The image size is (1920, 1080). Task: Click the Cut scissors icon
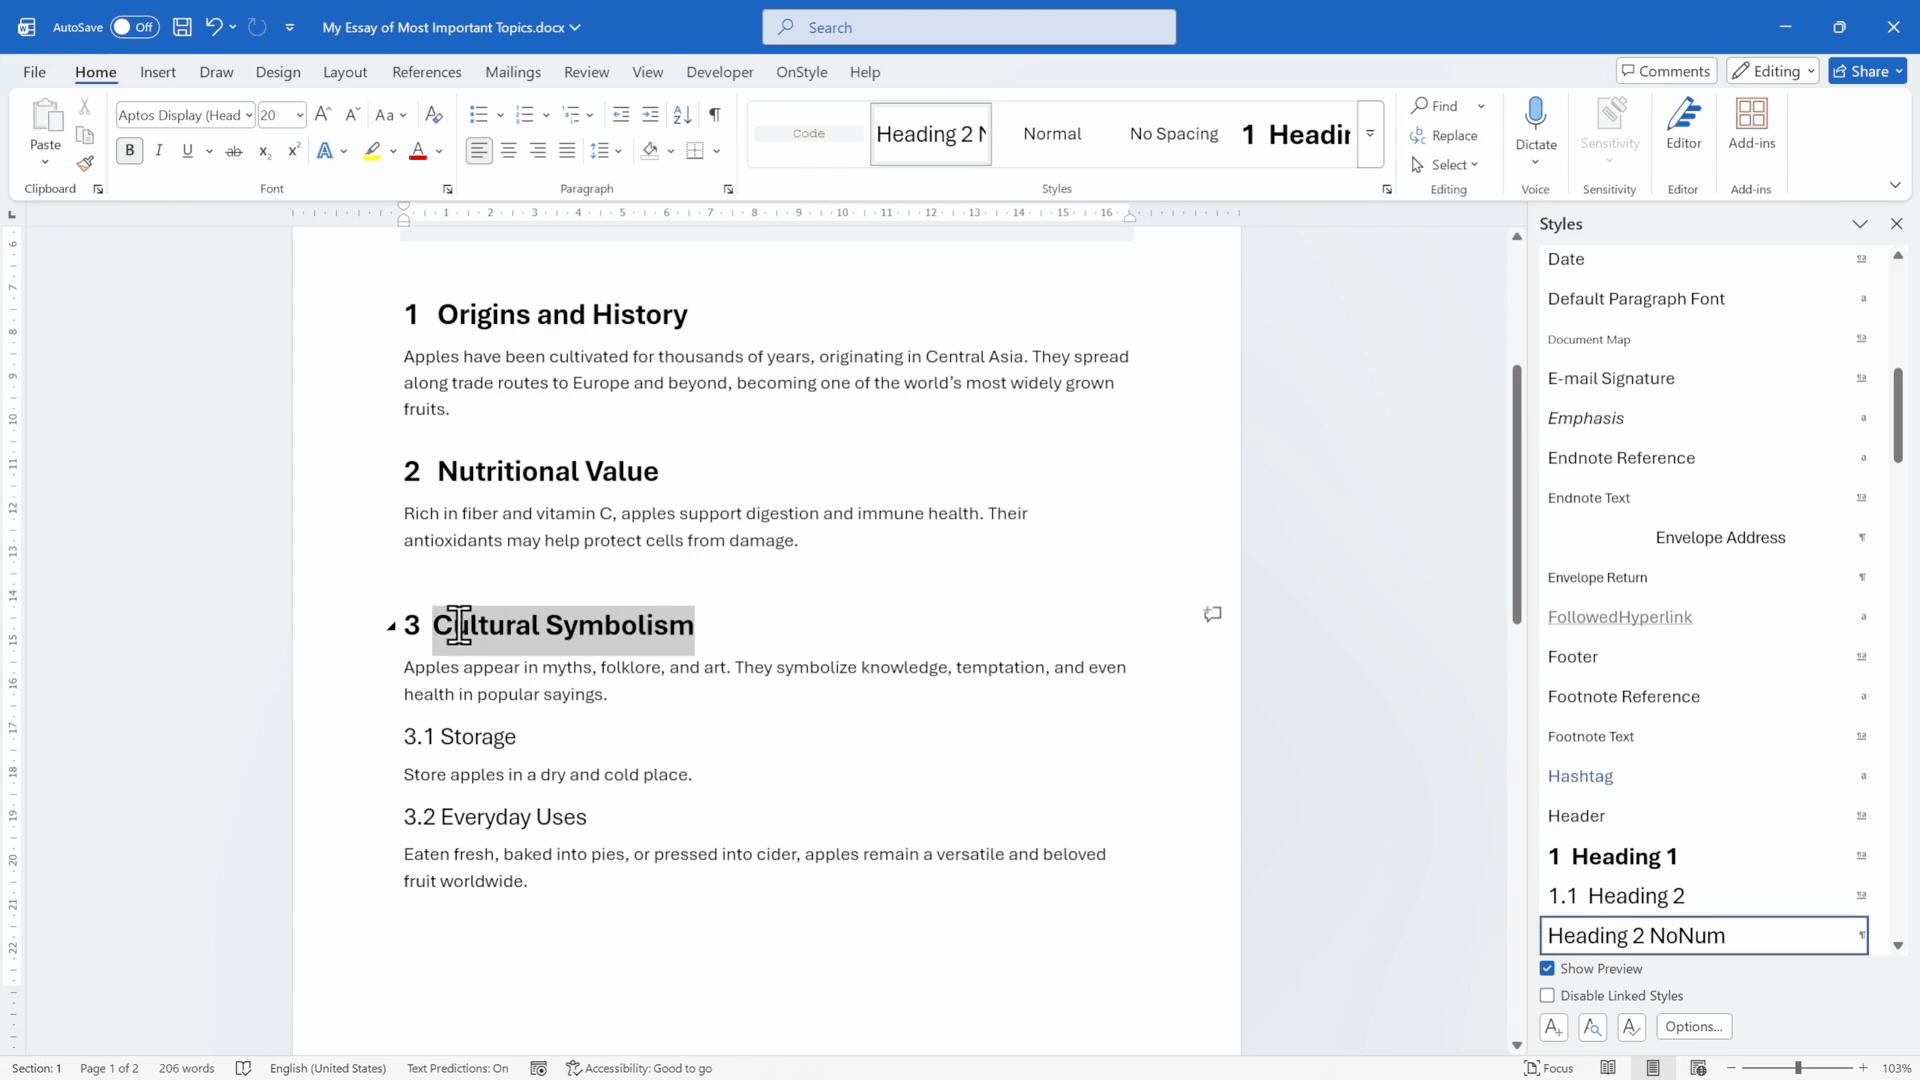point(85,106)
